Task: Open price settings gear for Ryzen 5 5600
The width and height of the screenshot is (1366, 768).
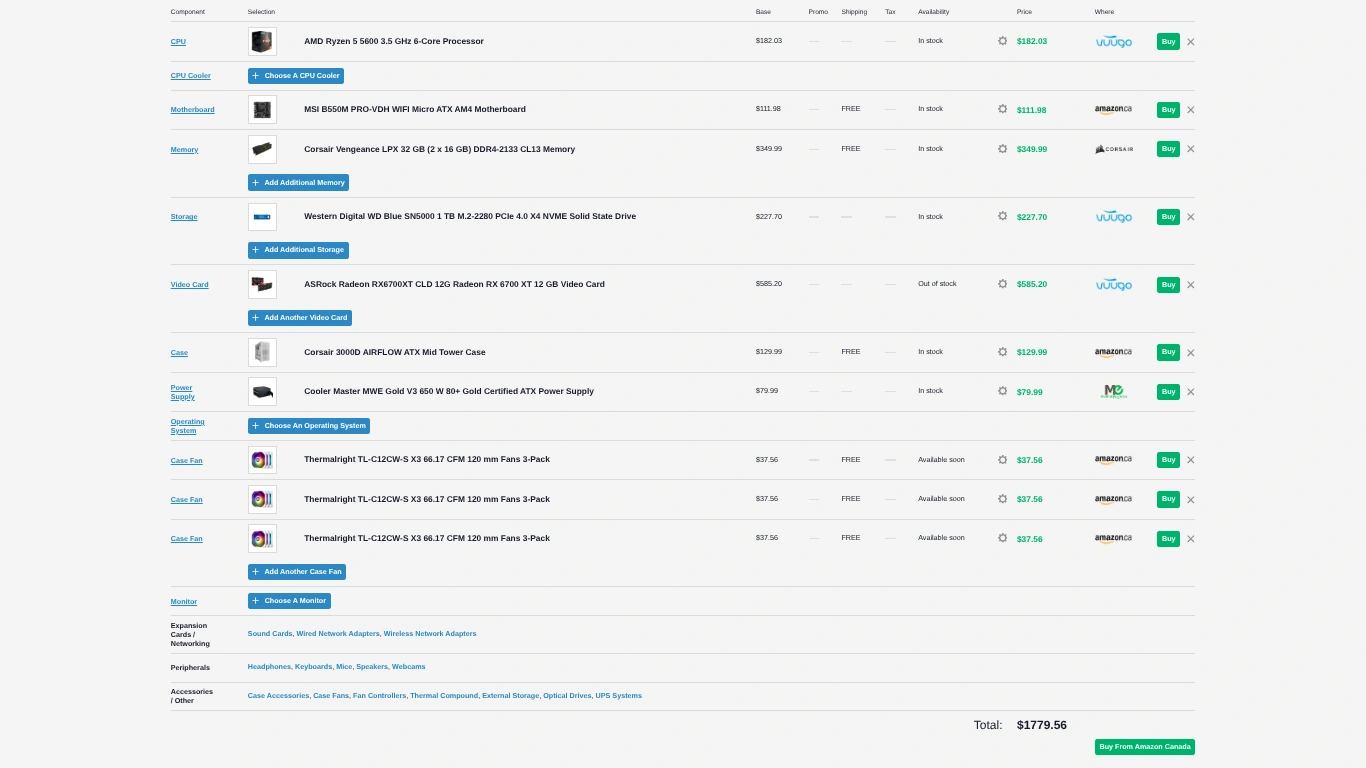Action: pos(1002,41)
